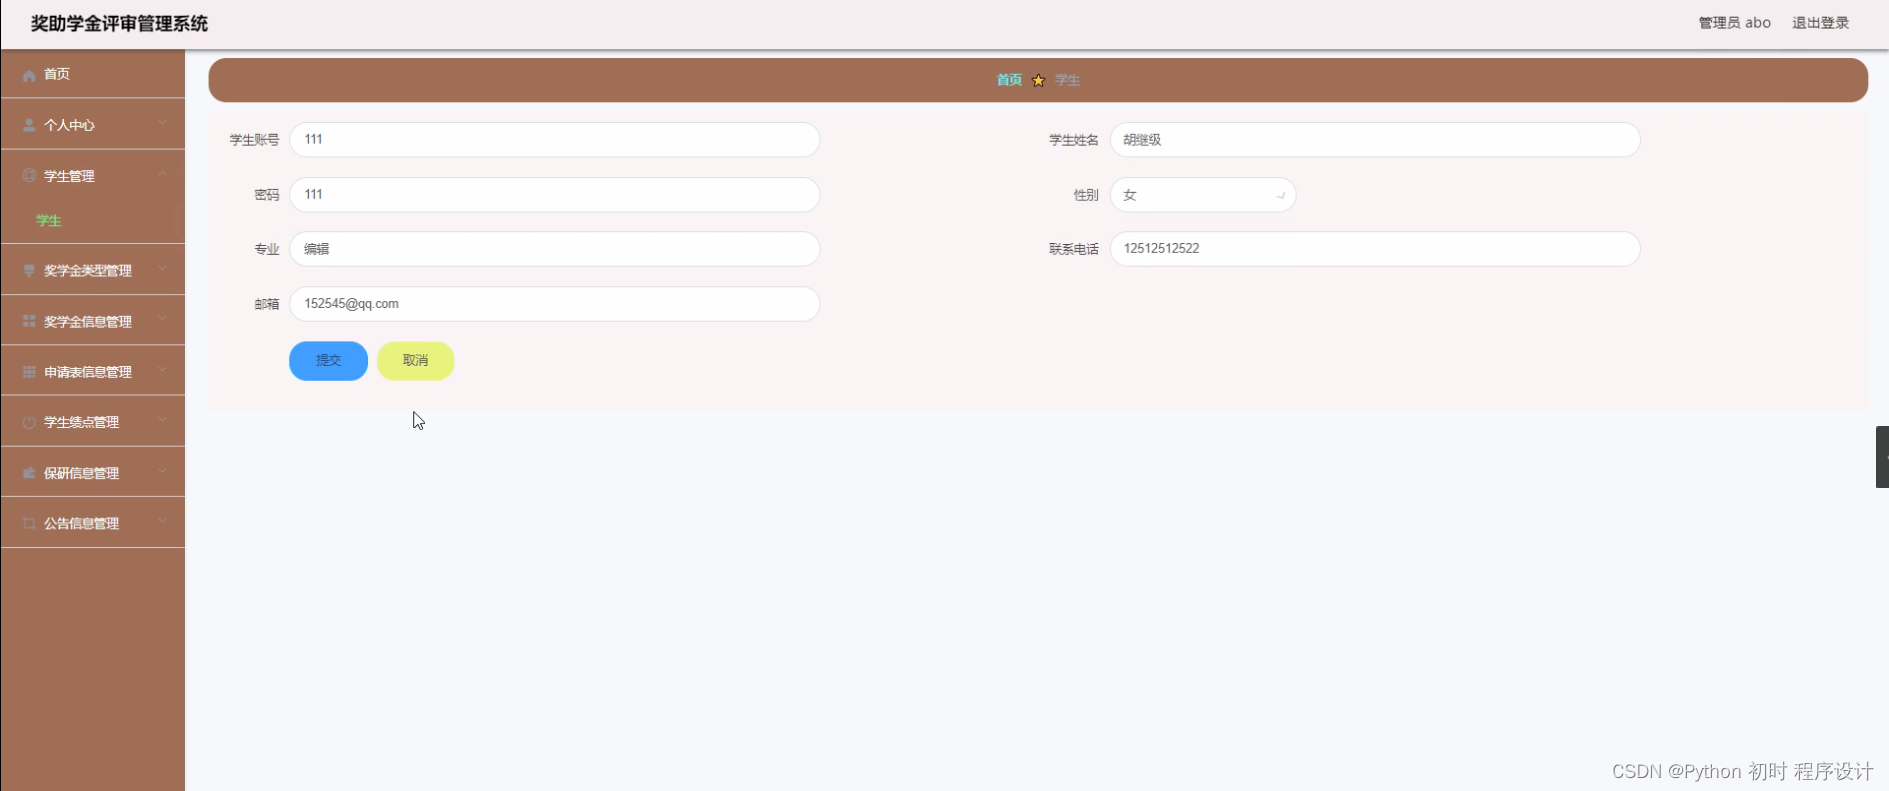Click the 专业 input field
The height and width of the screenshot is (791, 1889).
click(555, 249)
